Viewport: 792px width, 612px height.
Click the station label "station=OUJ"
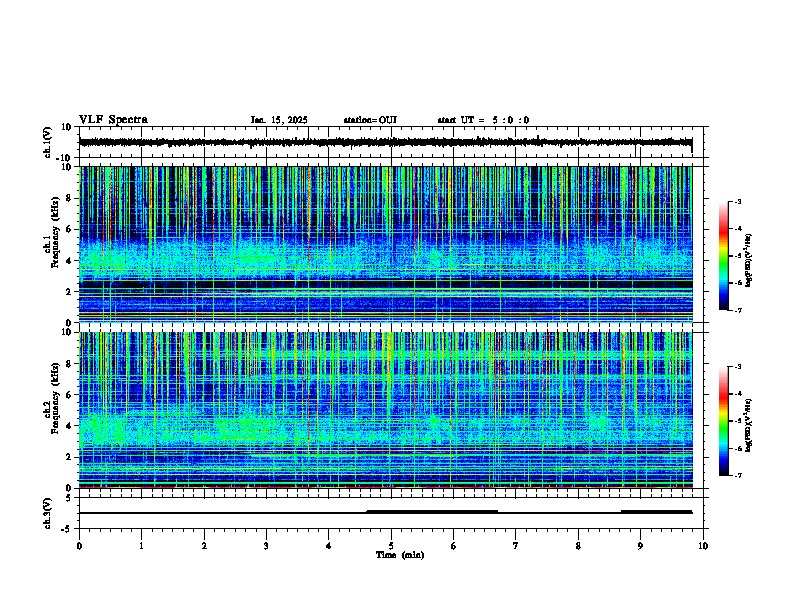[x=370, y=120]
